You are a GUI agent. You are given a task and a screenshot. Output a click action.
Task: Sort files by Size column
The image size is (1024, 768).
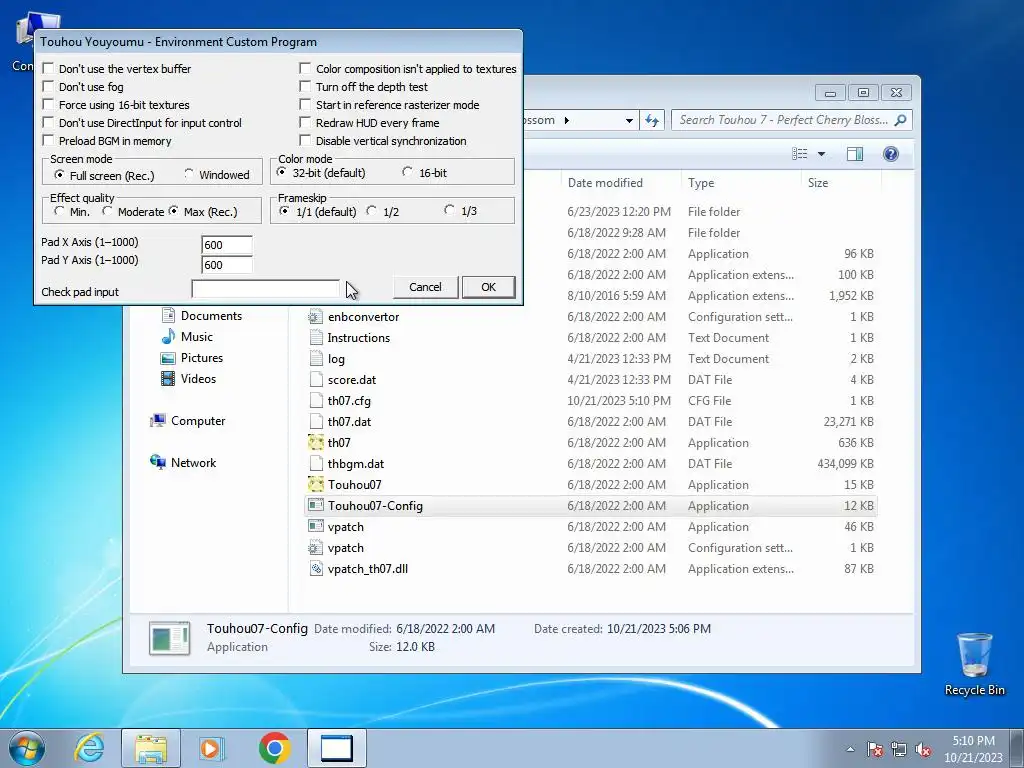[x=841, y=183]
